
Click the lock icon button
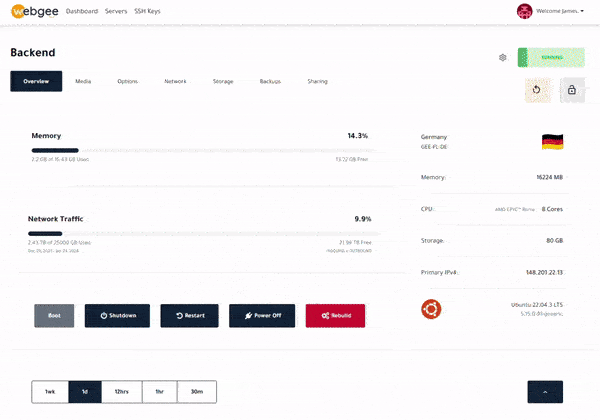(572, 90)
